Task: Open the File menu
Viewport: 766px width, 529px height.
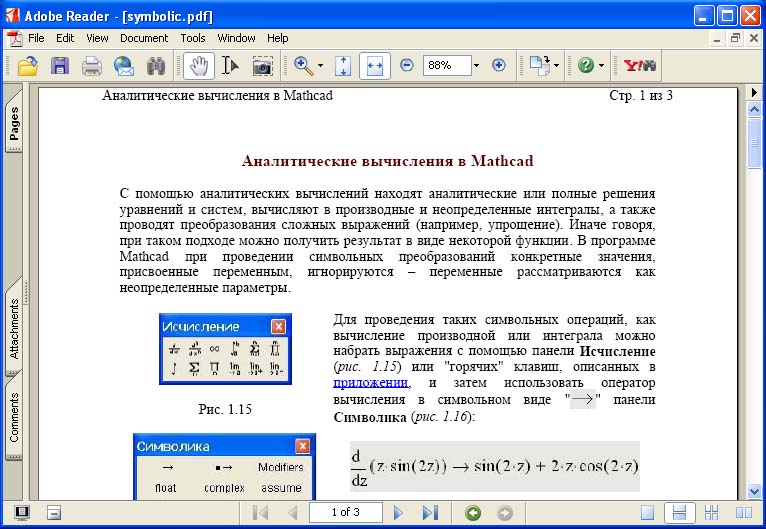Action: [36, 38]
